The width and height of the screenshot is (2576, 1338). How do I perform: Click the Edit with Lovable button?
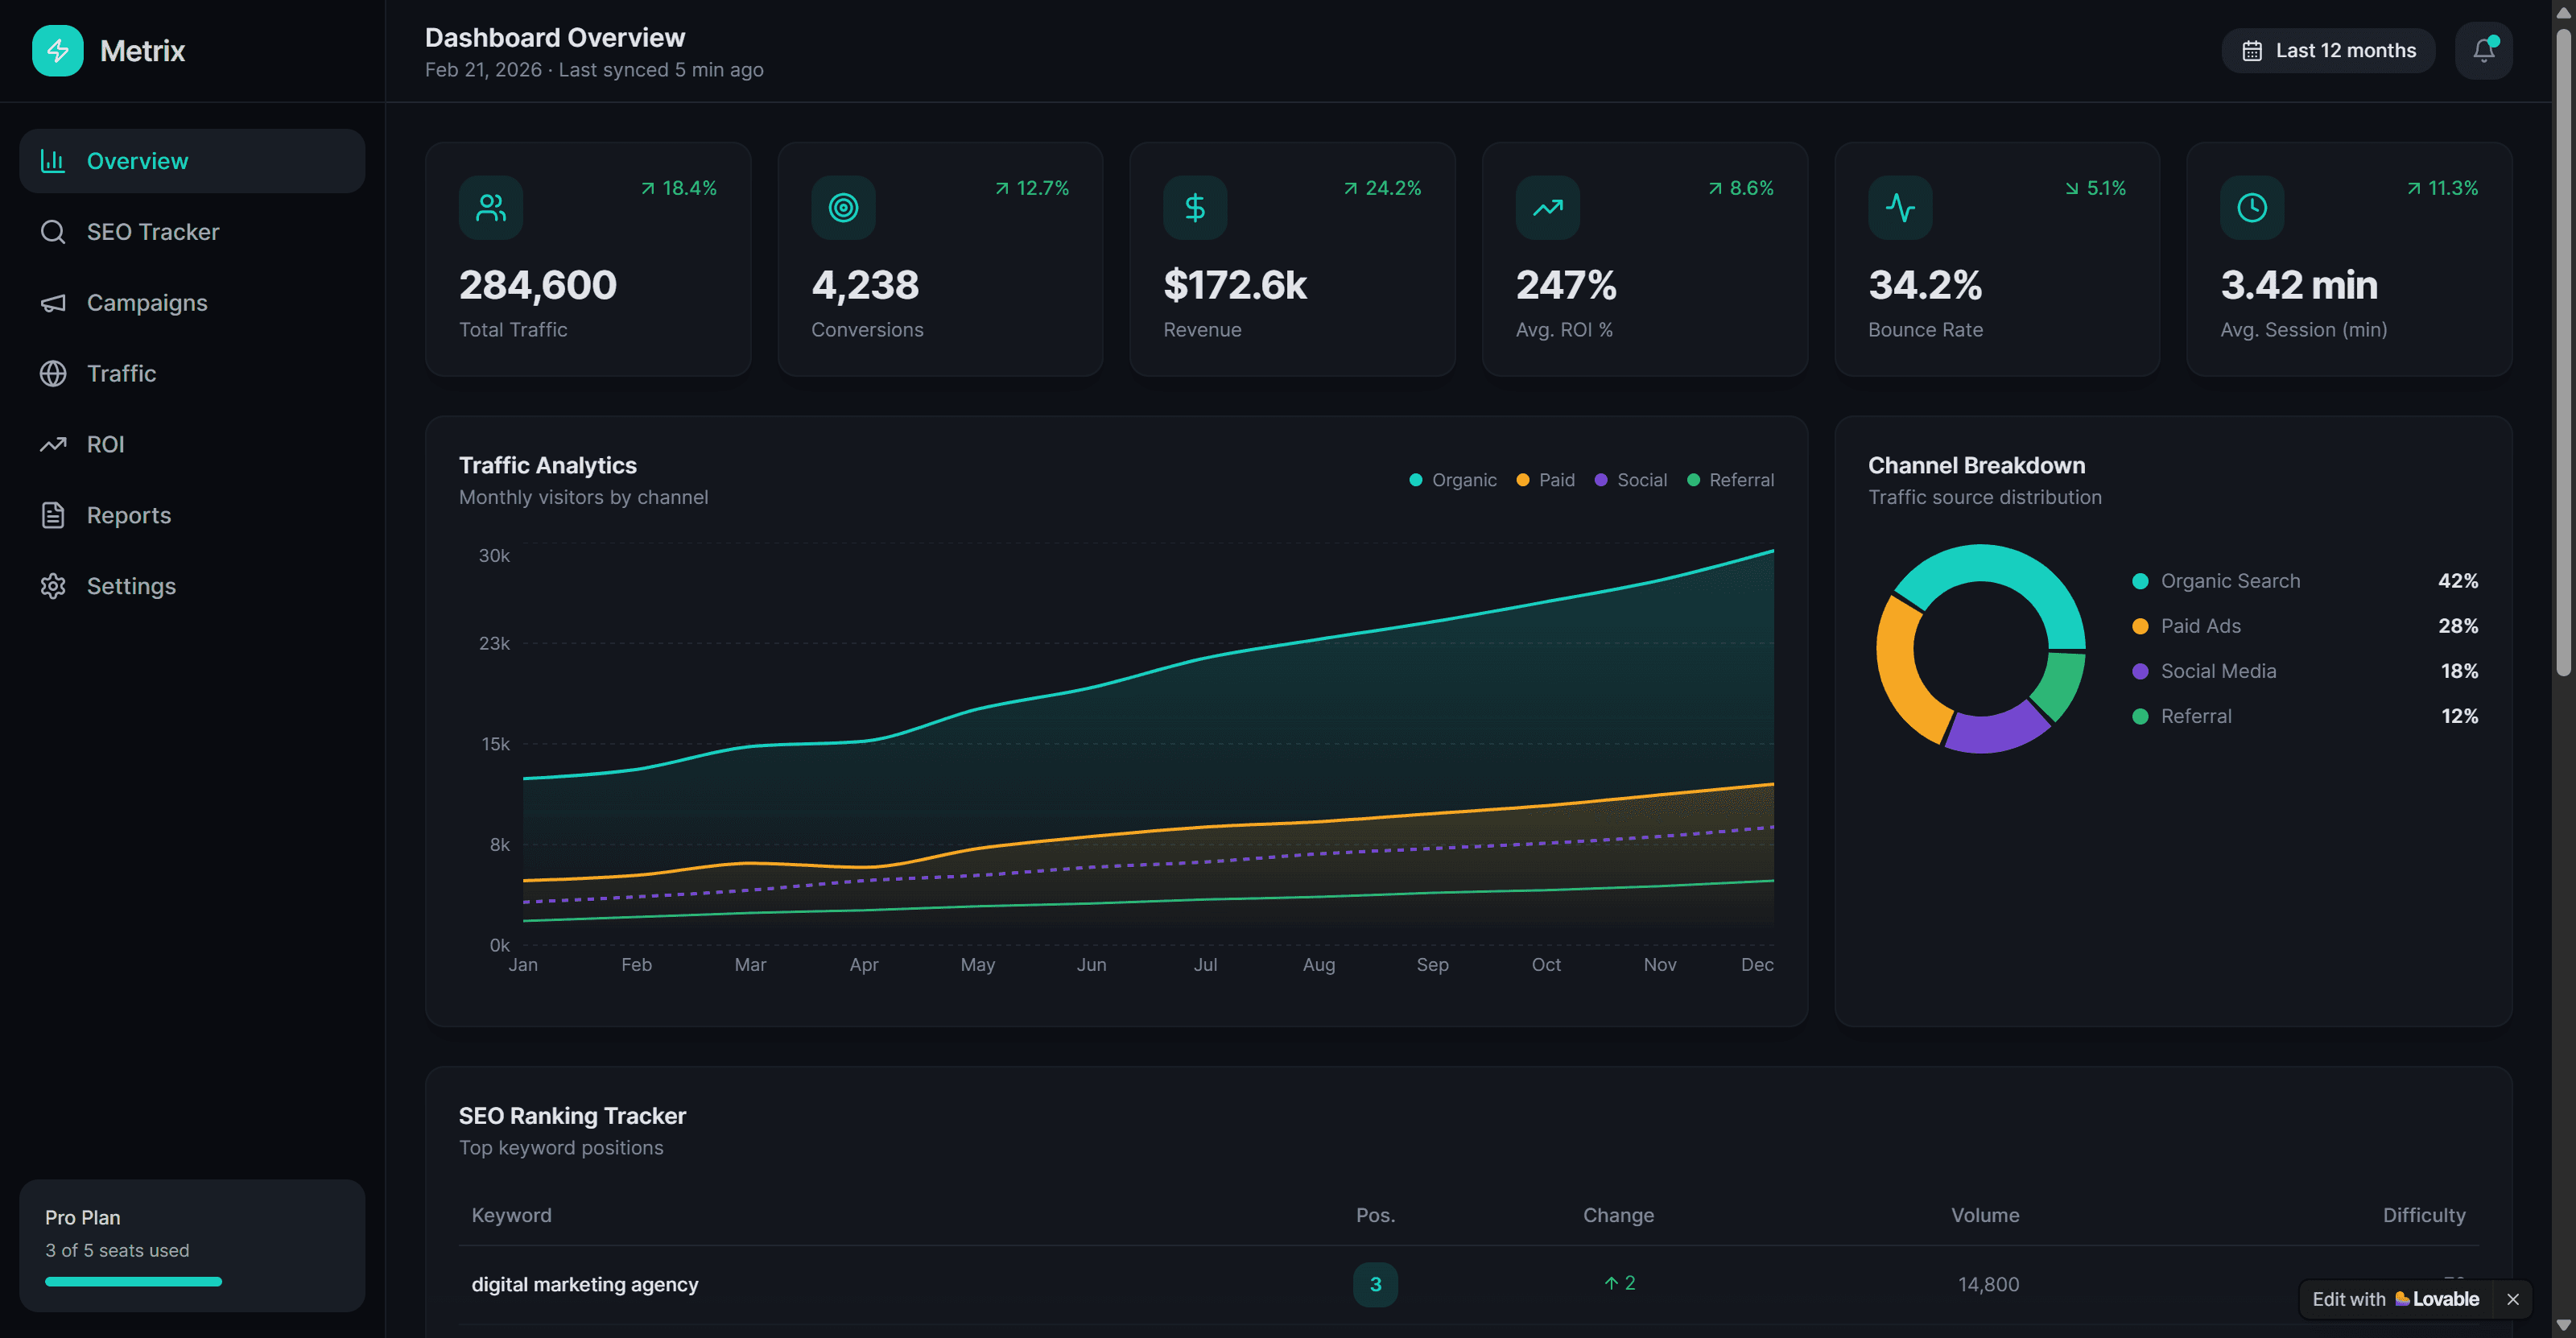[2395, 1299]
